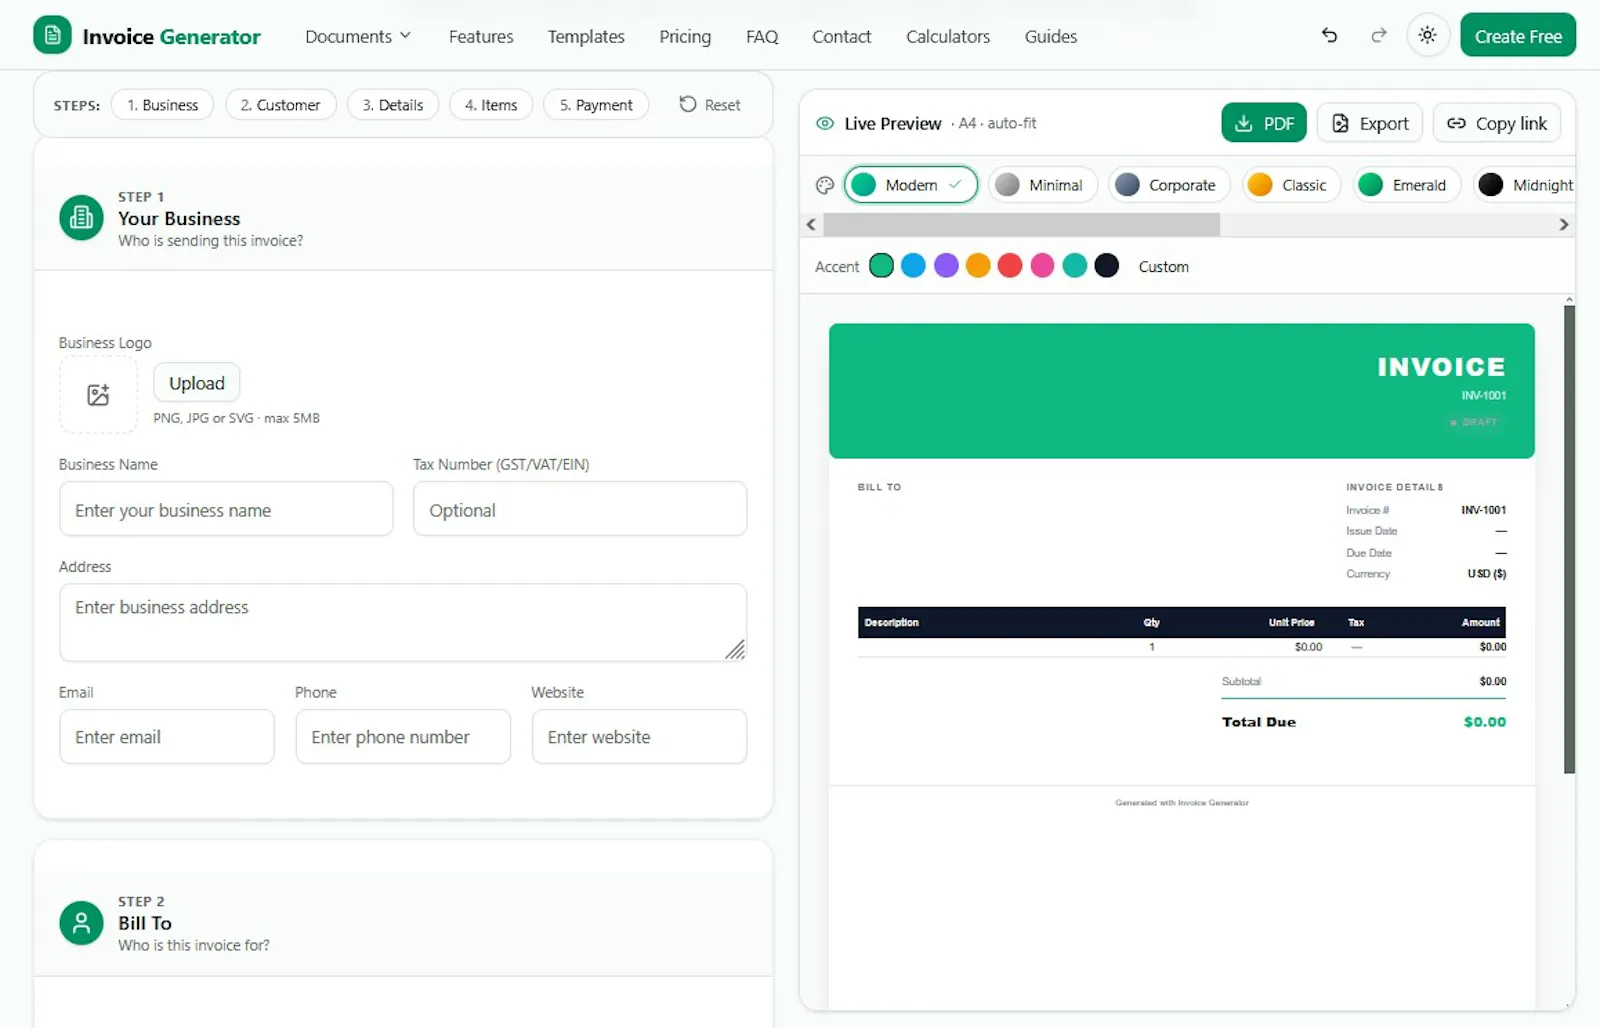Click the Step 2 Bill To person icon
The image size is (1600, 1028).
coord(81,923)
